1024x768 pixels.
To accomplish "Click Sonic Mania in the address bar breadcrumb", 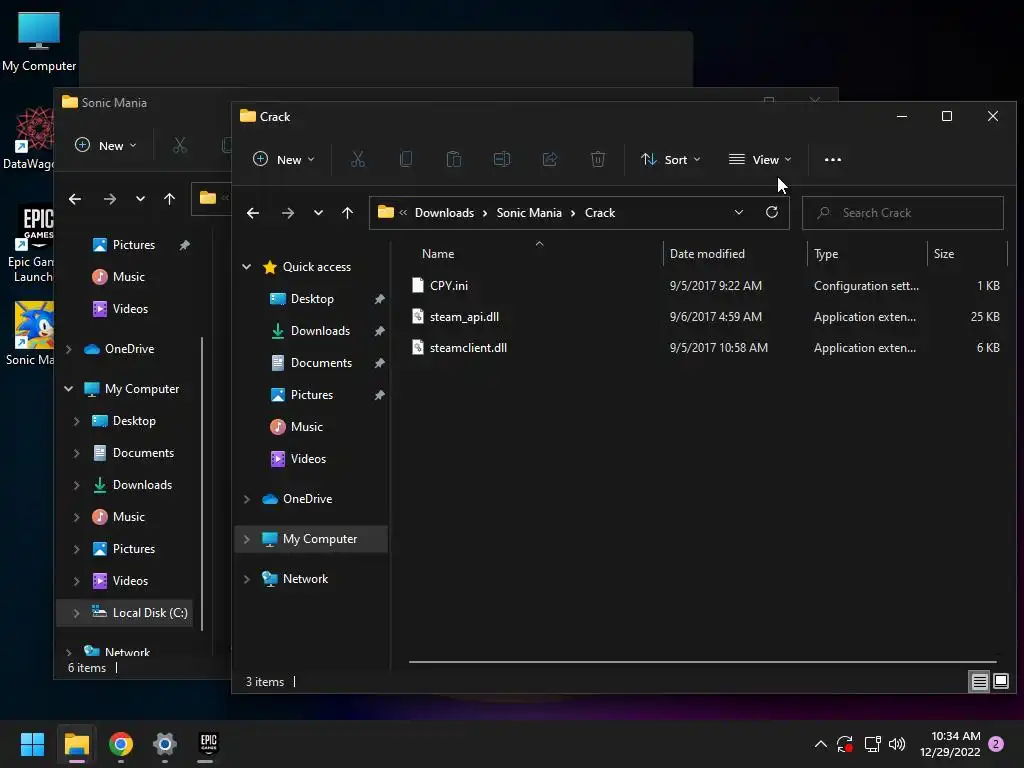I will pos(529,213).
